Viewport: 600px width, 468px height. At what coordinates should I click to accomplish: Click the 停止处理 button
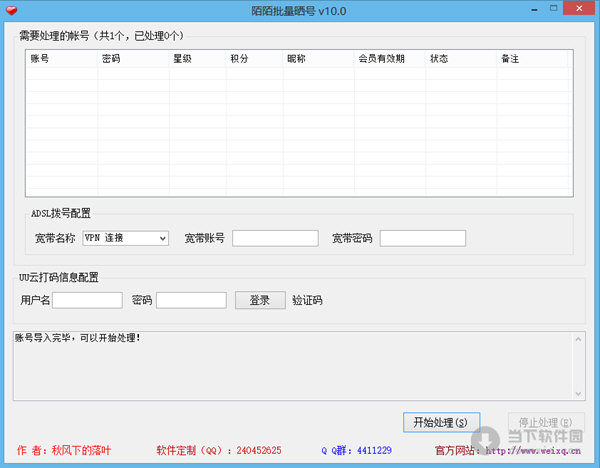point(545,423)
